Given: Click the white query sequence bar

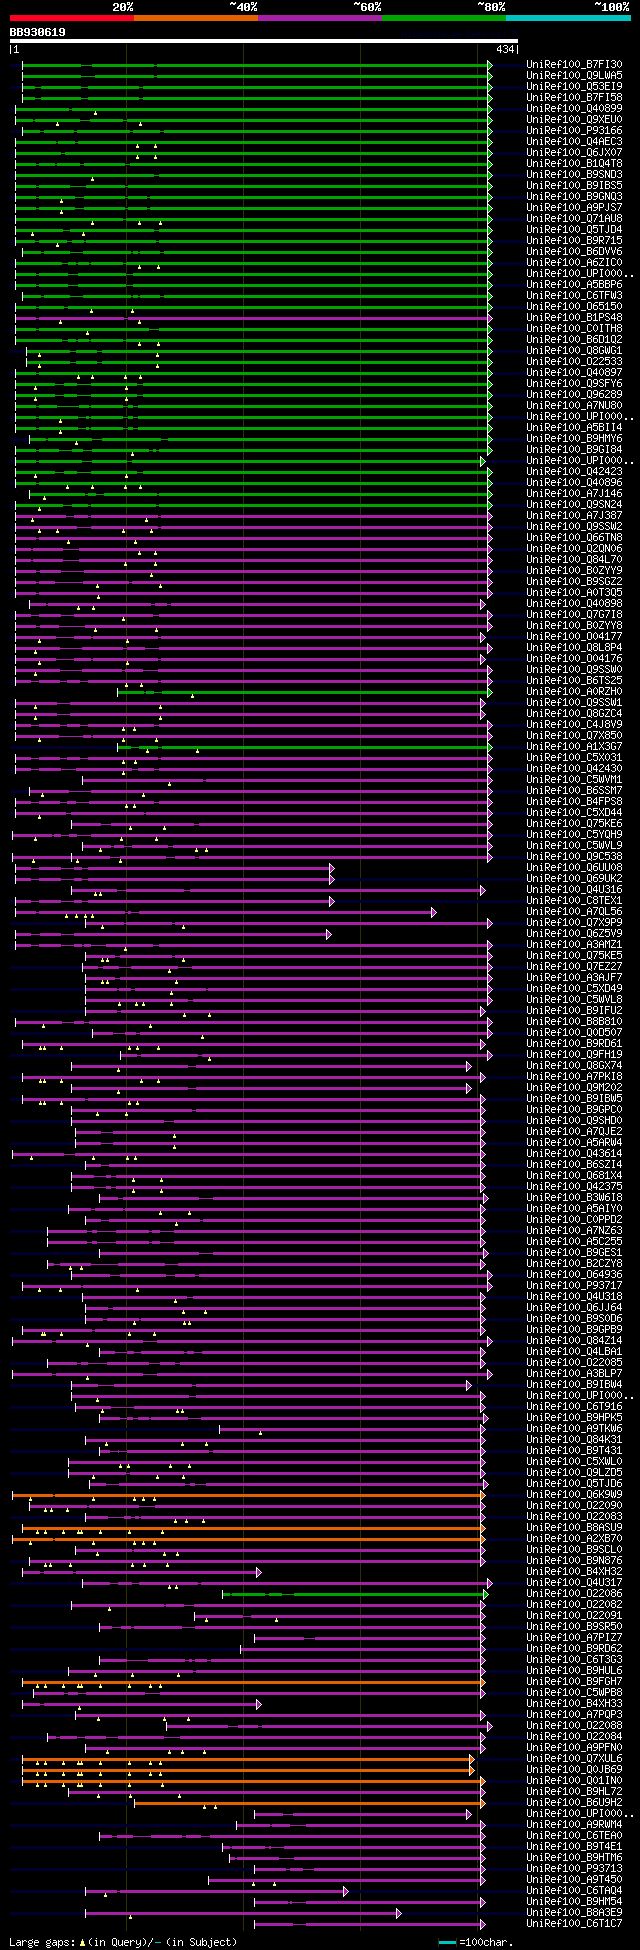Looking at the screenshot, I should point(263,41).
